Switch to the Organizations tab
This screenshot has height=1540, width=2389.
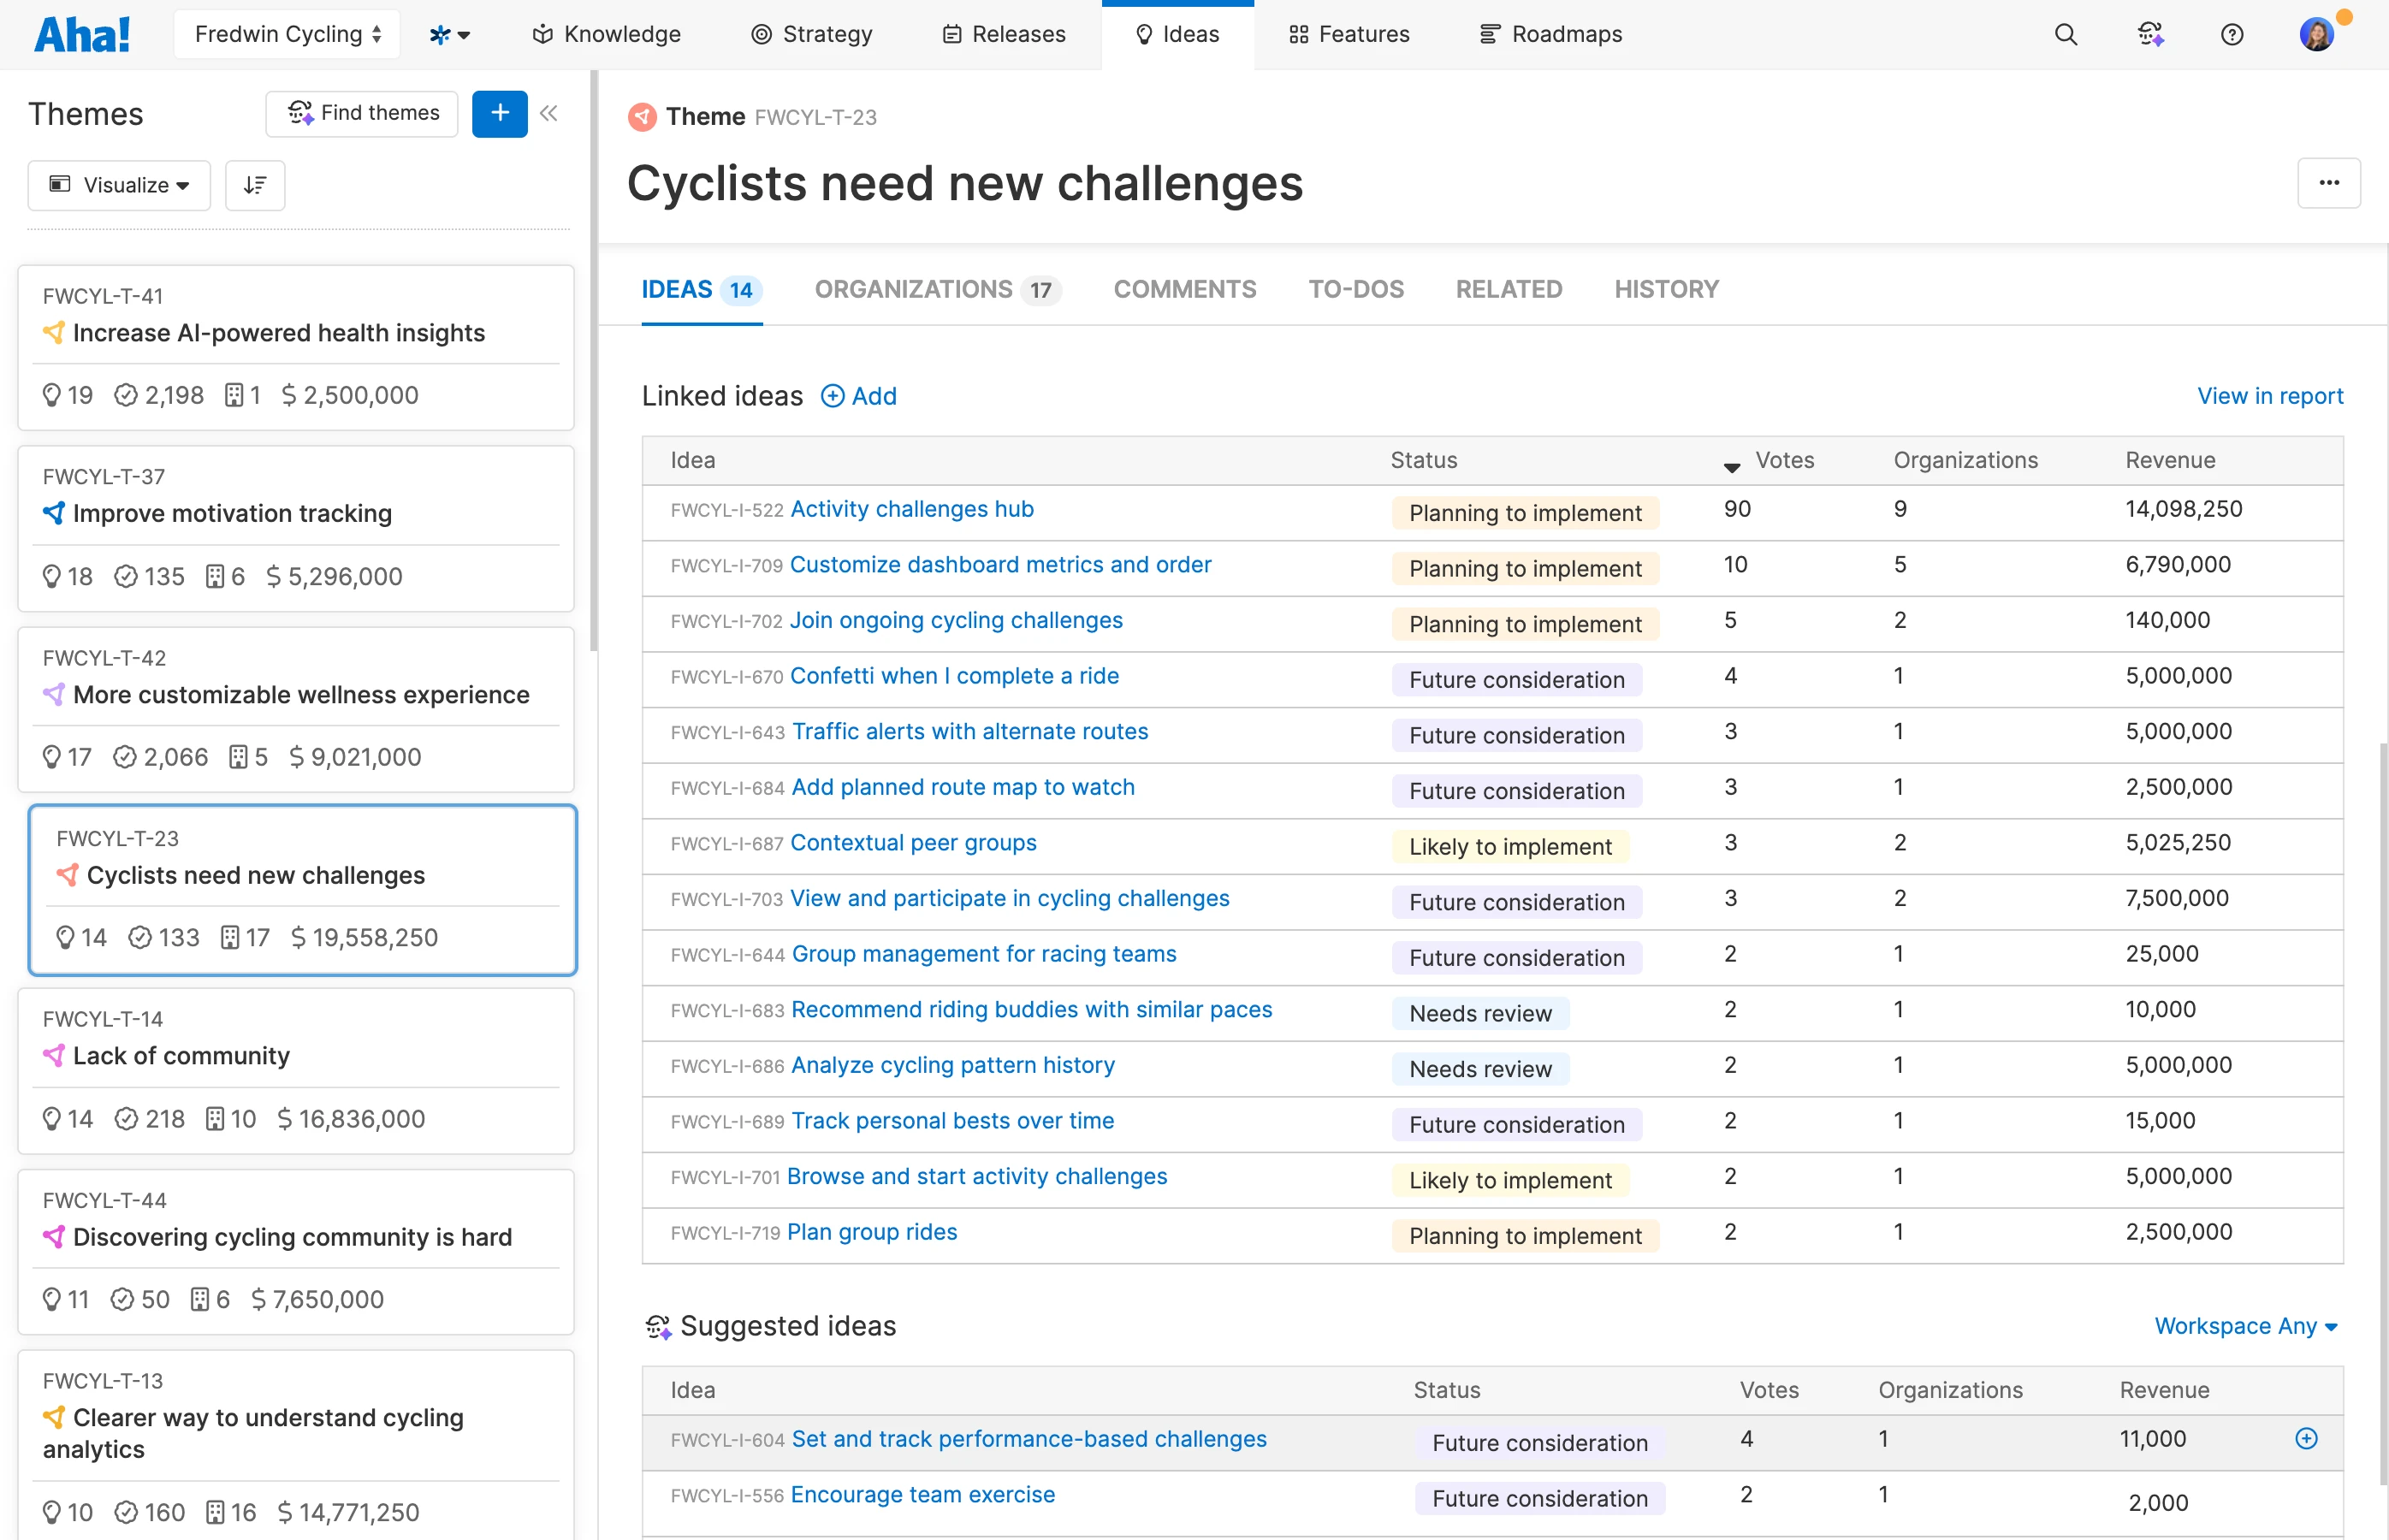pyautogui.click(x=937, y=290)
